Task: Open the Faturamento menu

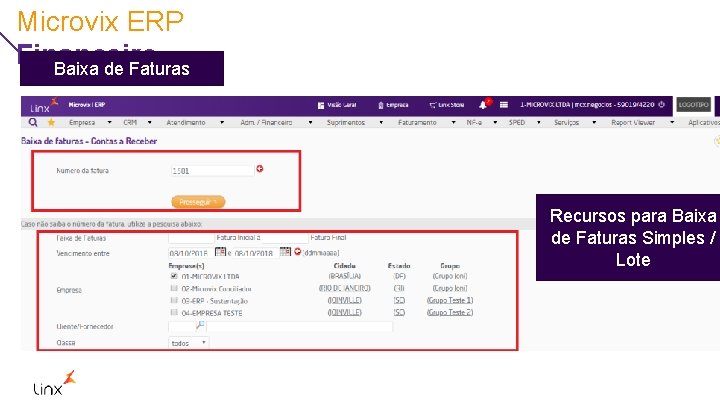Action: pos(417,123)
